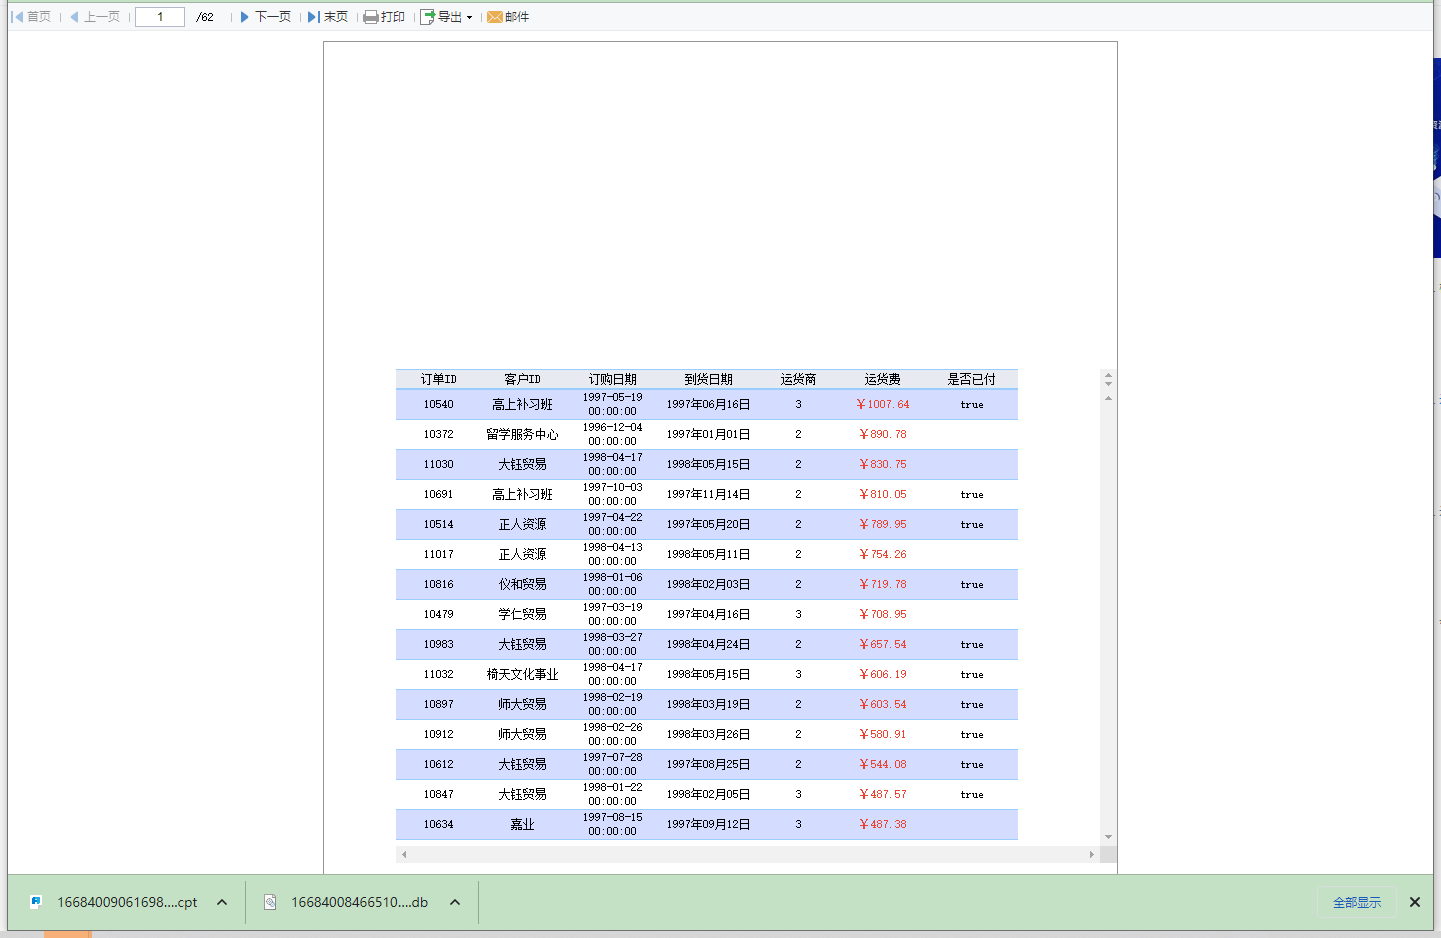The height and width of the screenshot is (938, 1441).
Task: Click the 邮件 envelope icon
Action: coord(495,17)
